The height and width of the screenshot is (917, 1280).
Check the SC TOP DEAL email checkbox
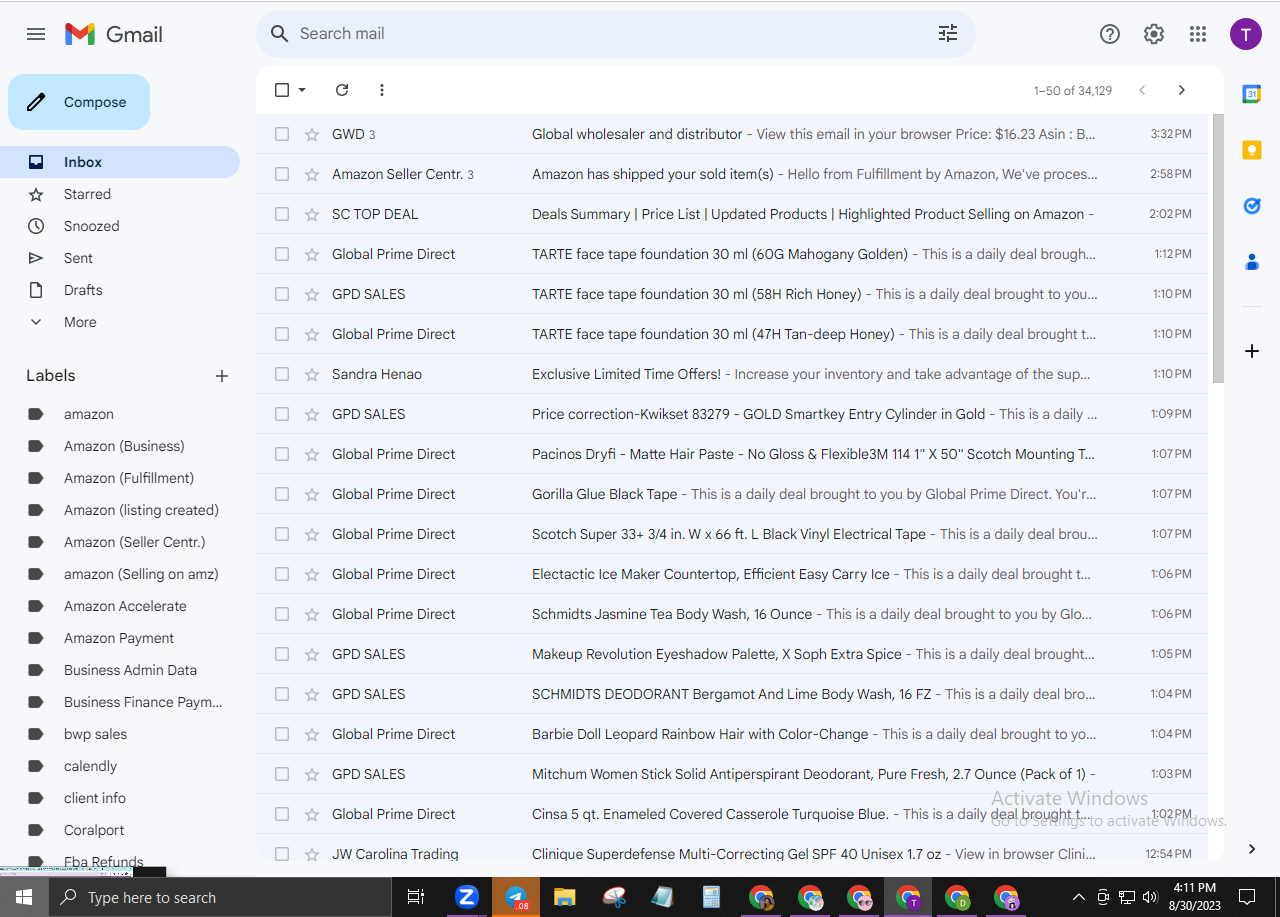(282, 214)
